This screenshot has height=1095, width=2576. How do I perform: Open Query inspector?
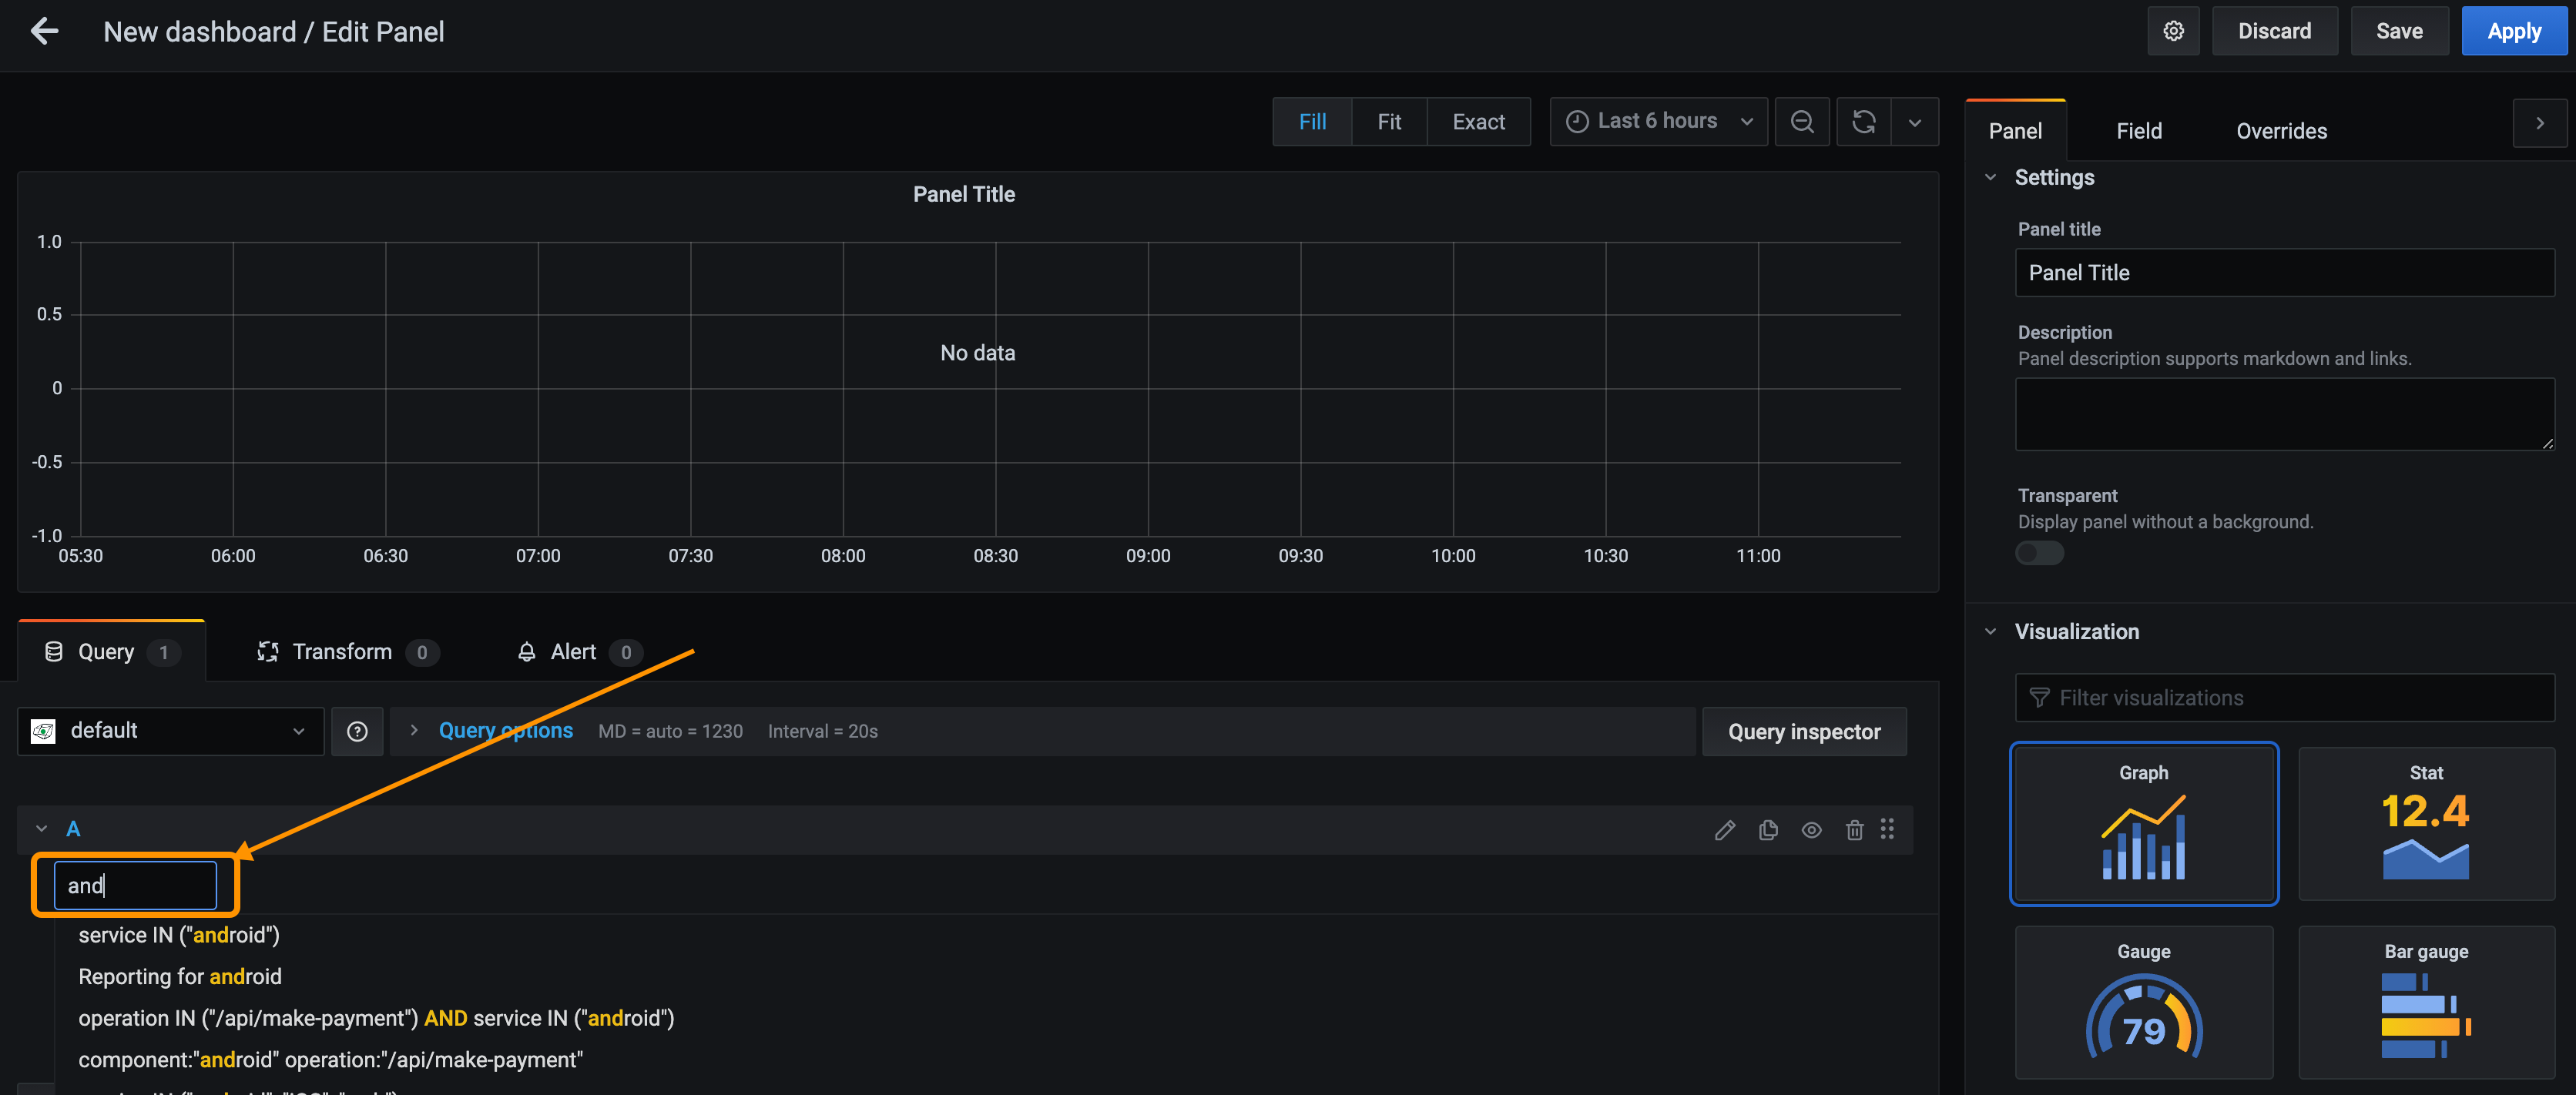[1803, 732]
